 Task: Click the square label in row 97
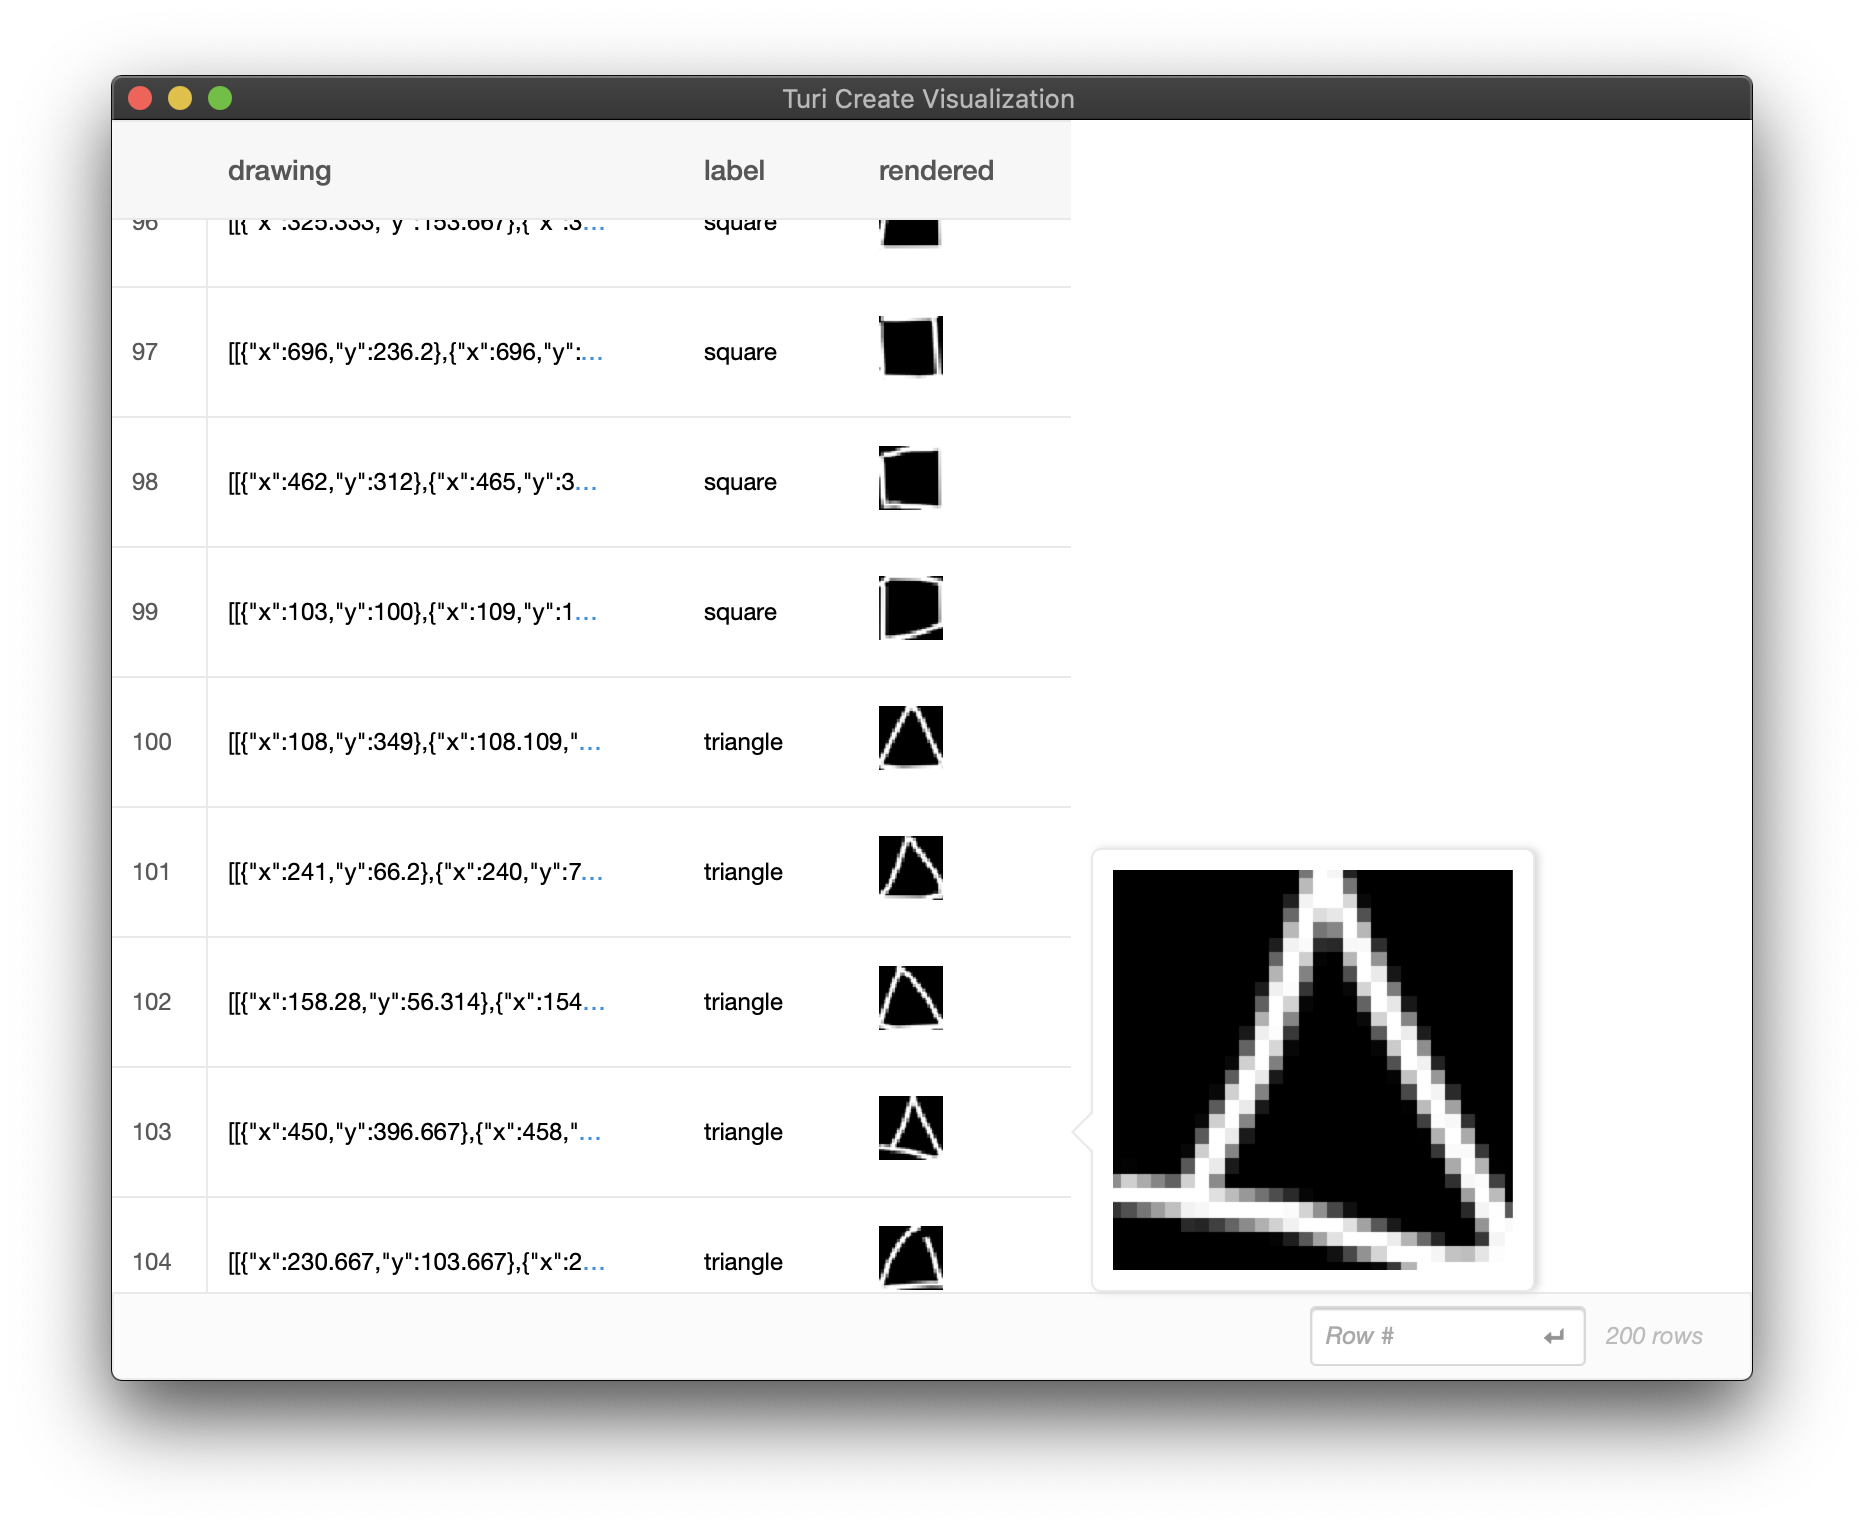[740, 353]
